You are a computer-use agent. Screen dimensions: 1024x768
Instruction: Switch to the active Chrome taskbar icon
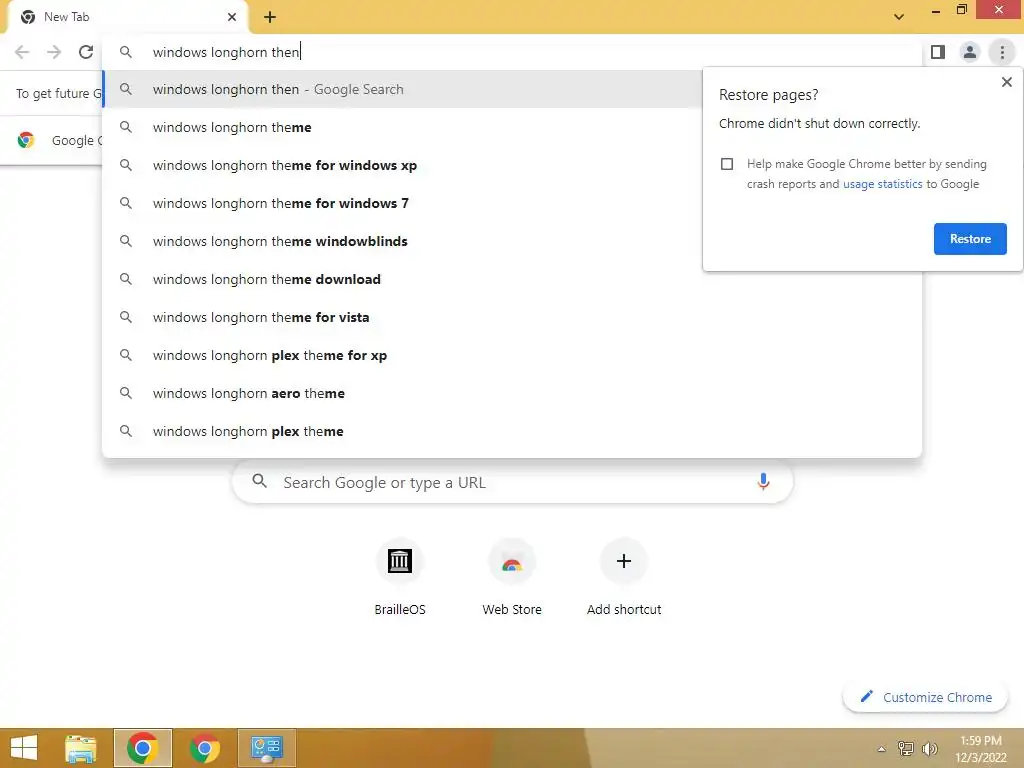point(143,748)
